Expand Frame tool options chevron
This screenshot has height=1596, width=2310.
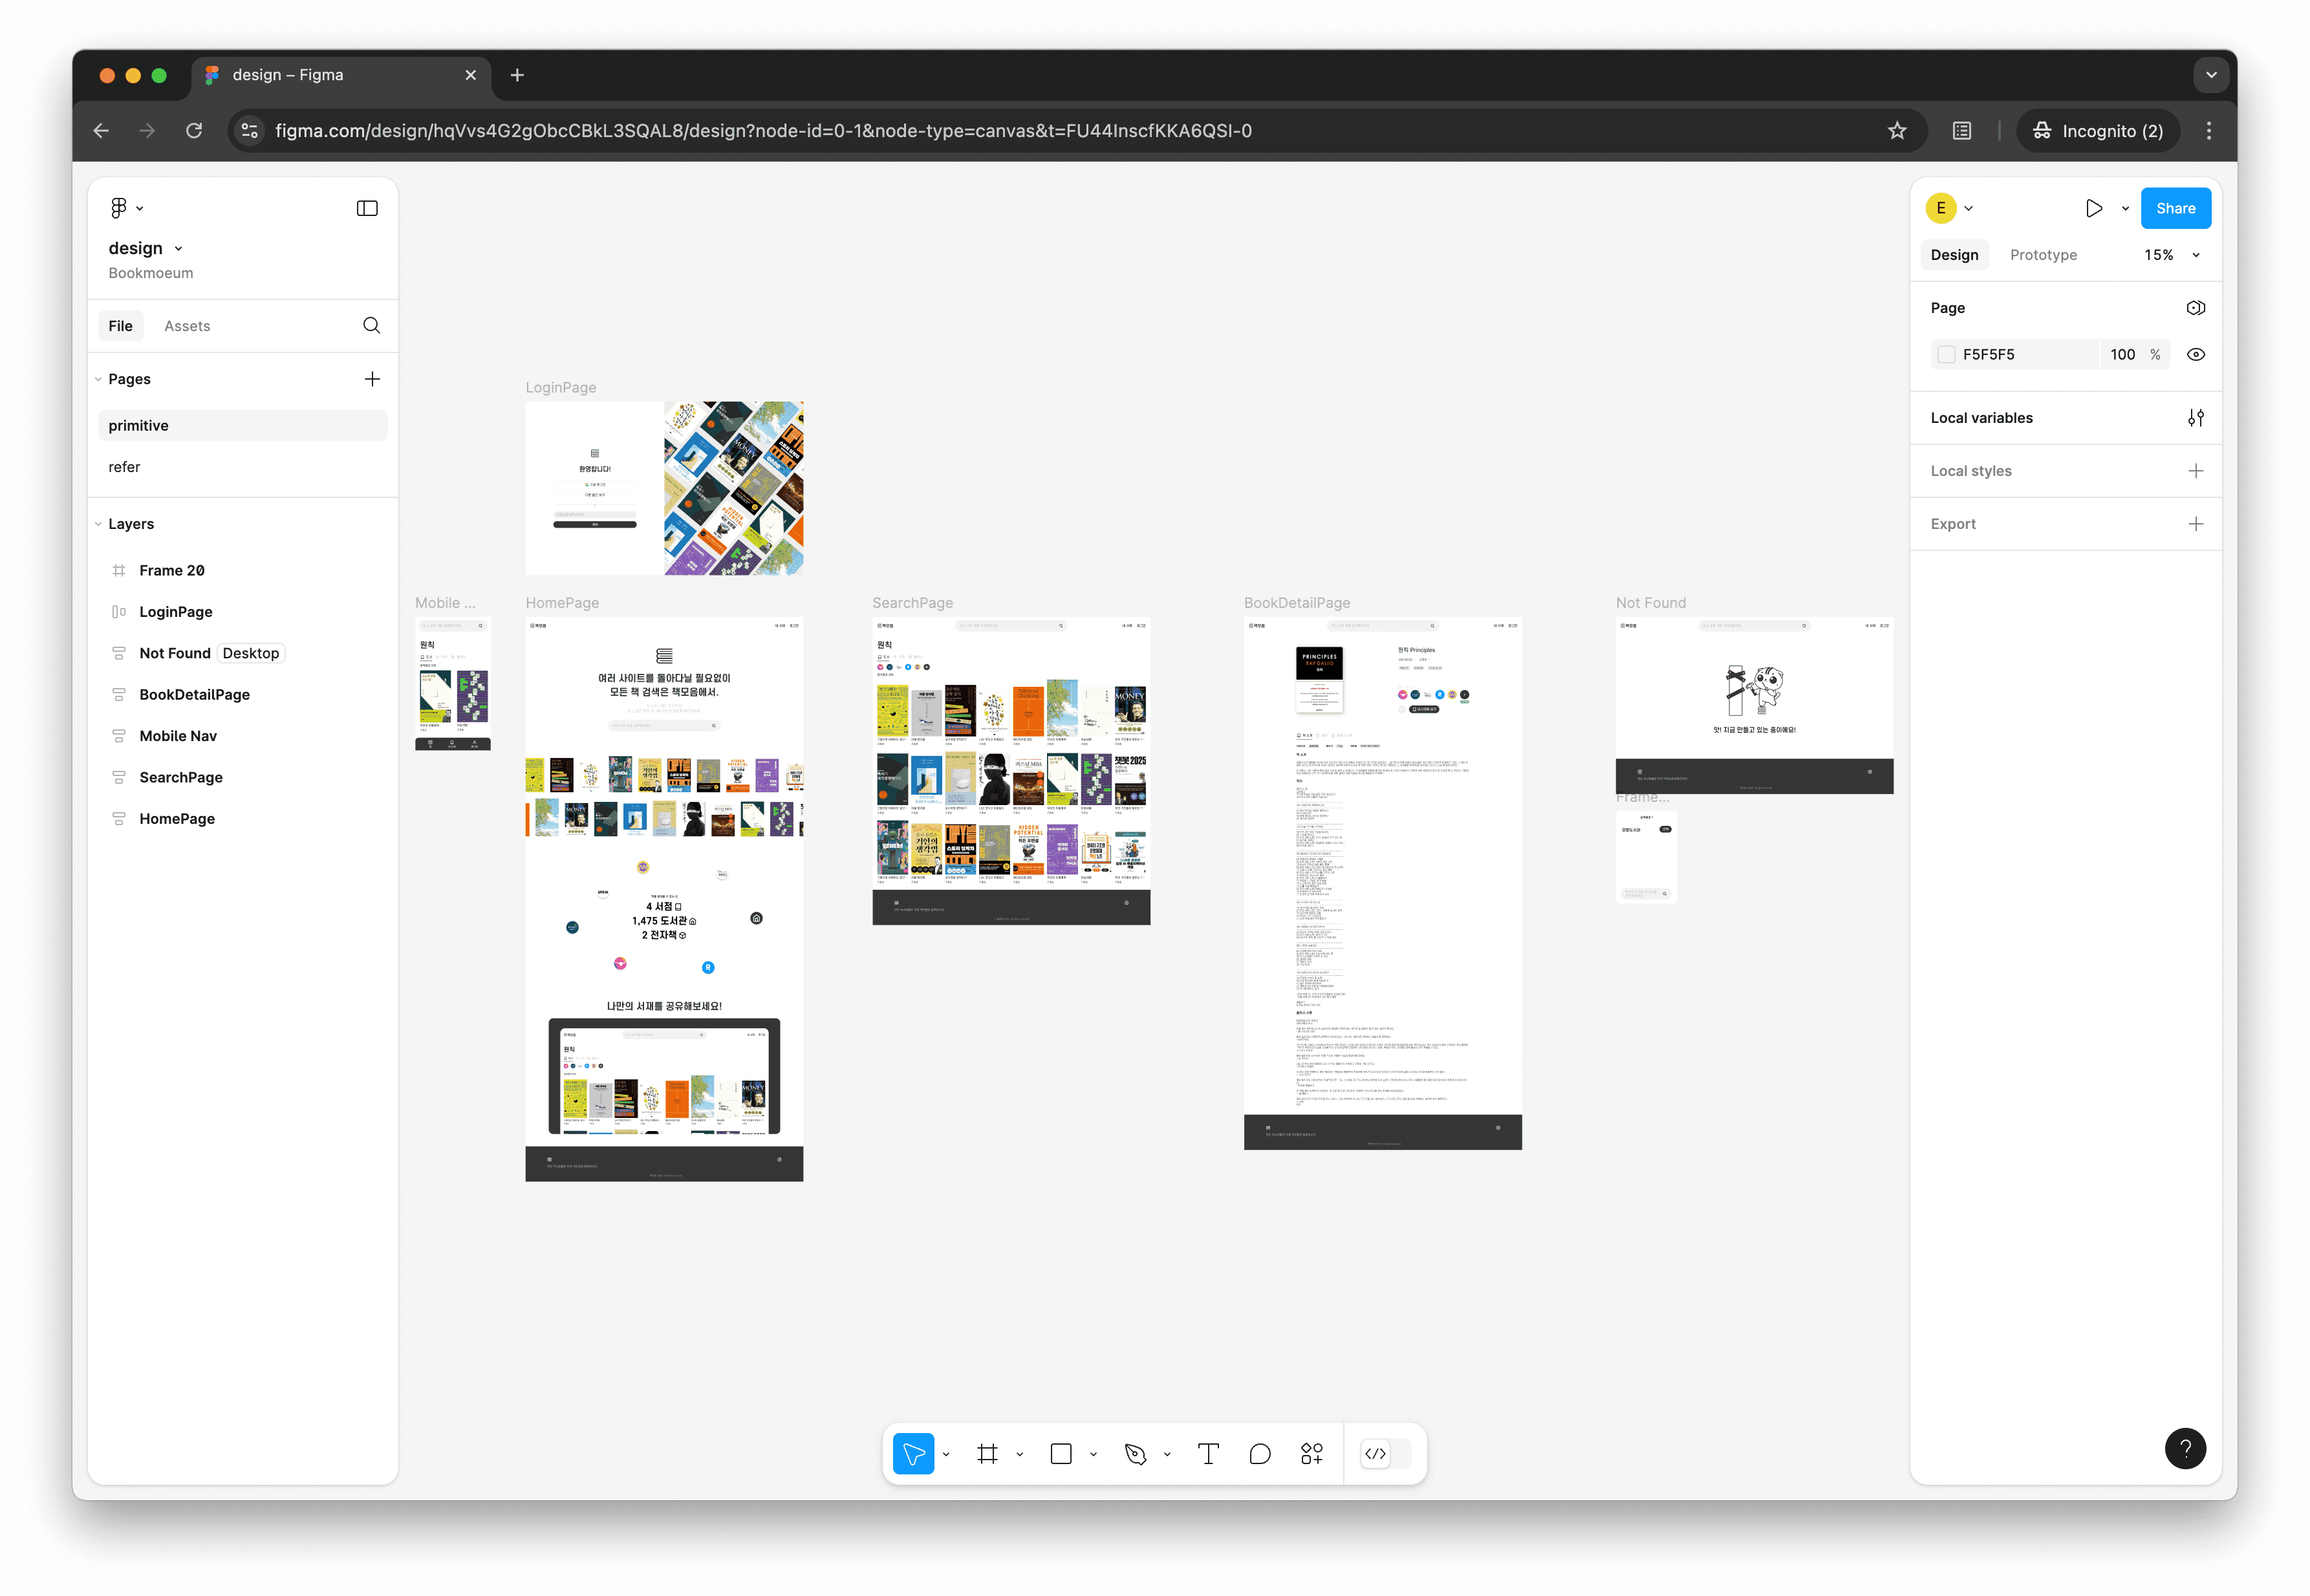1019,1454
